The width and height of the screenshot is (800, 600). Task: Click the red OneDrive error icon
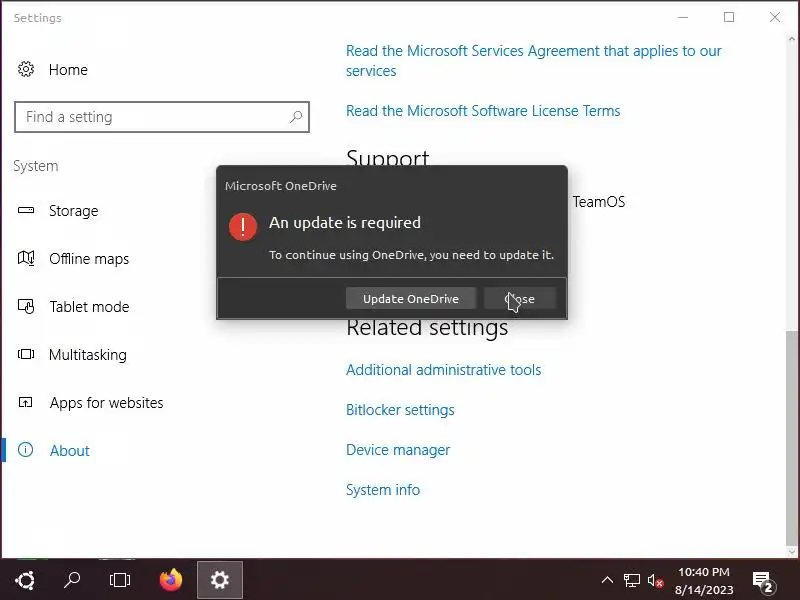243,227
